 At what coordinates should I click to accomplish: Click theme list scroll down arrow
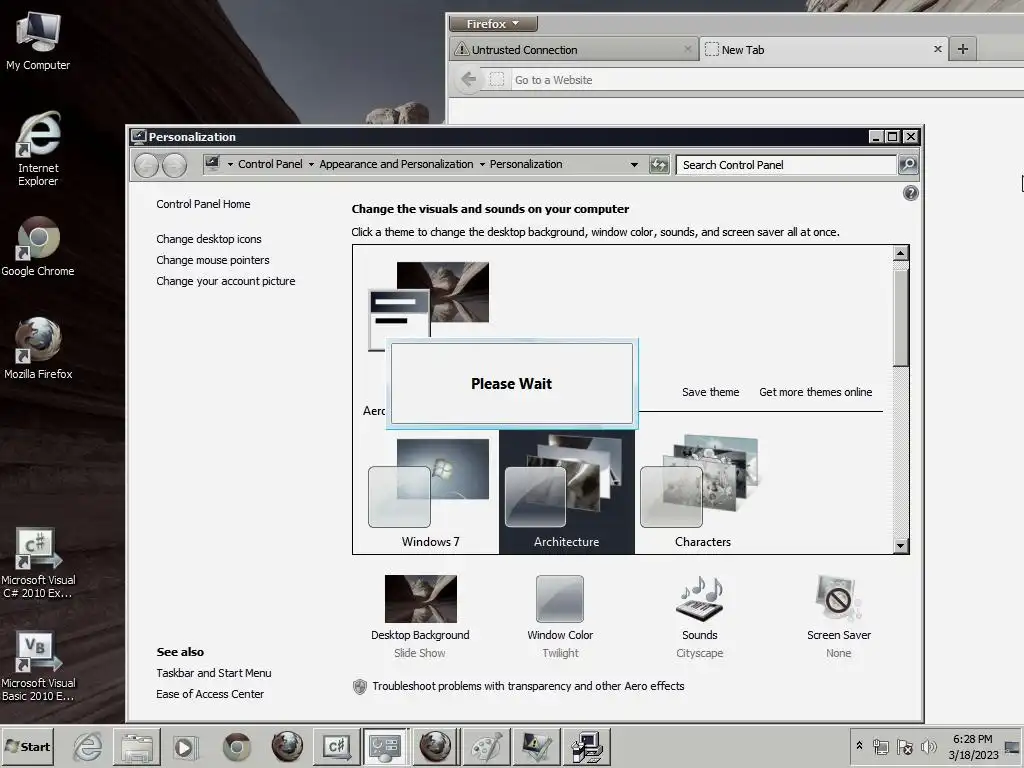coord(901,546)
